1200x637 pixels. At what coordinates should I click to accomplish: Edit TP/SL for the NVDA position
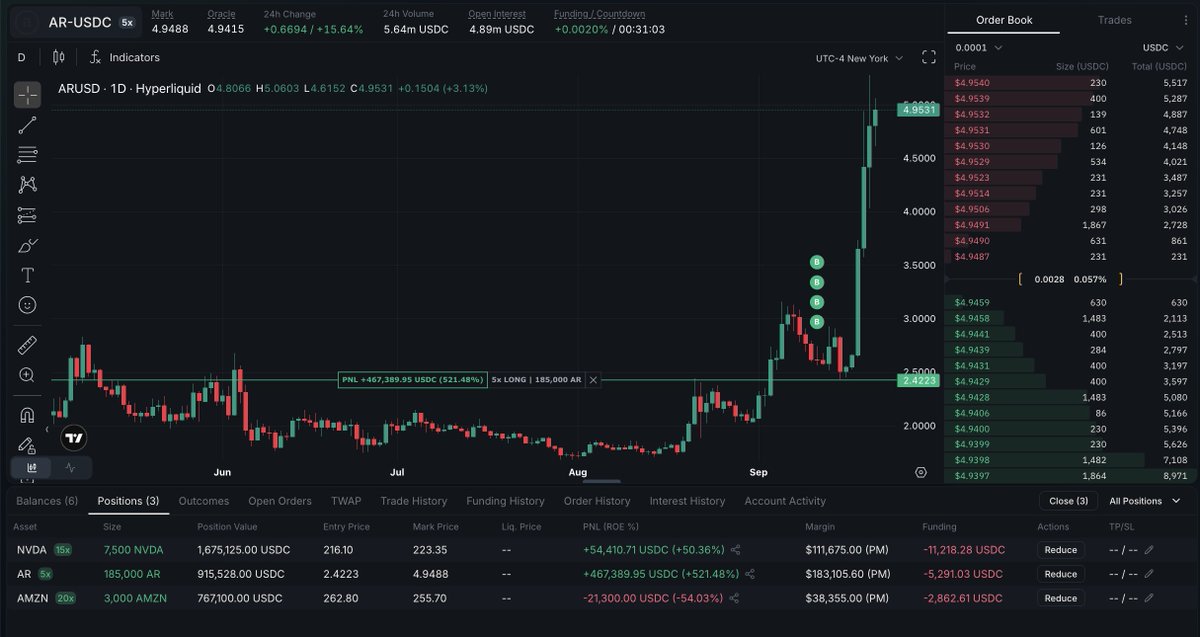pos(1149,550)
